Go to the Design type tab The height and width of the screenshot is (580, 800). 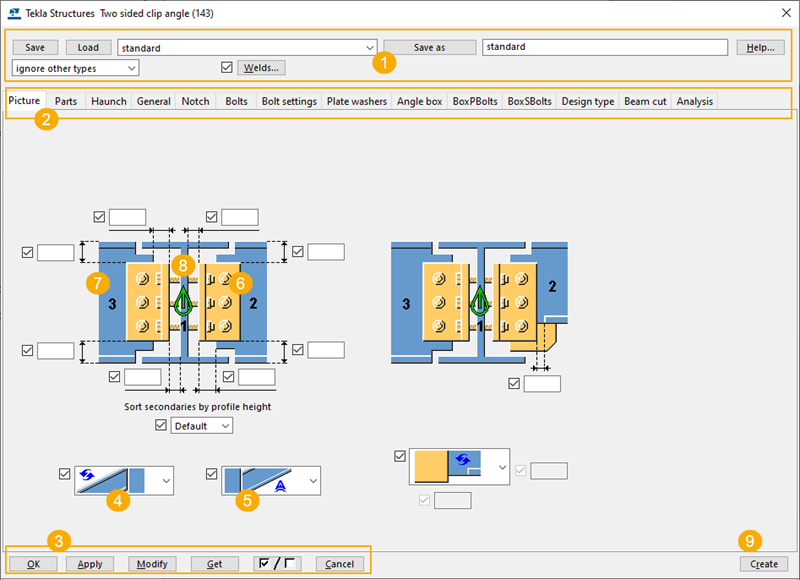pos(587,101)
